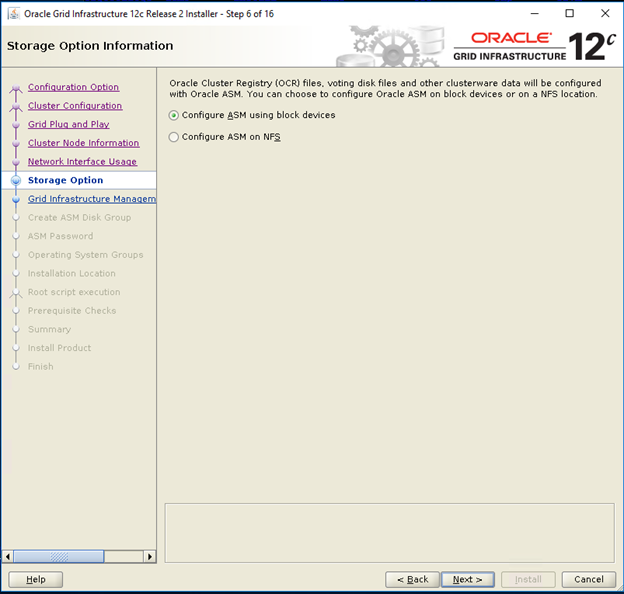Image resolution: width=624 pixels, height=594 pixels.
Task: Select the current Storage Option step
Action: tap(66, 180)
